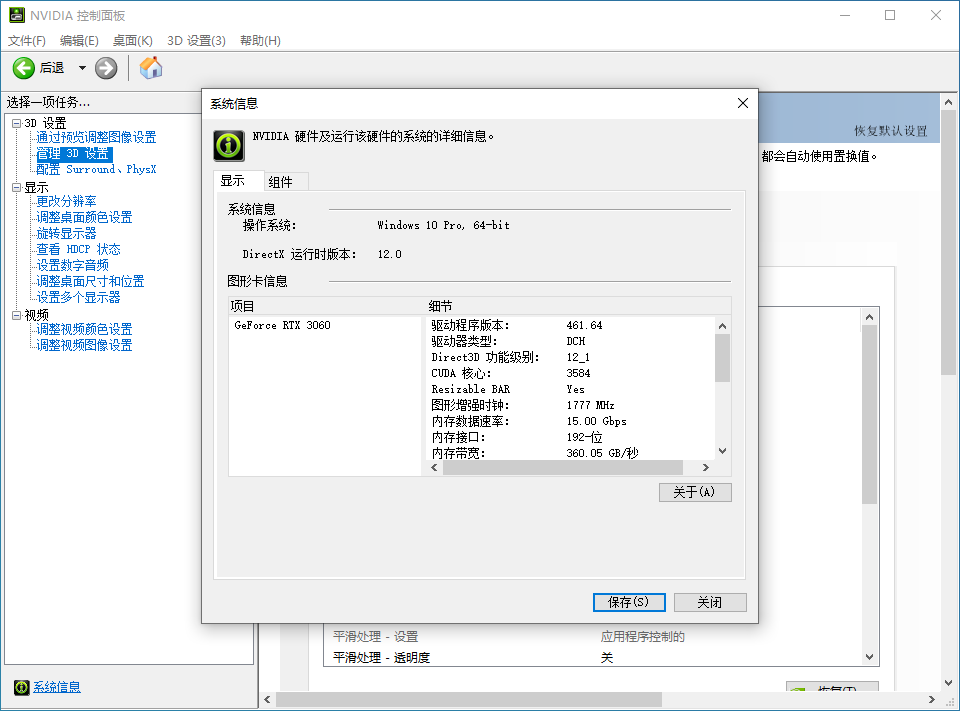
Task: Open 旋转显示器 in tree
Action: point(66,233)
